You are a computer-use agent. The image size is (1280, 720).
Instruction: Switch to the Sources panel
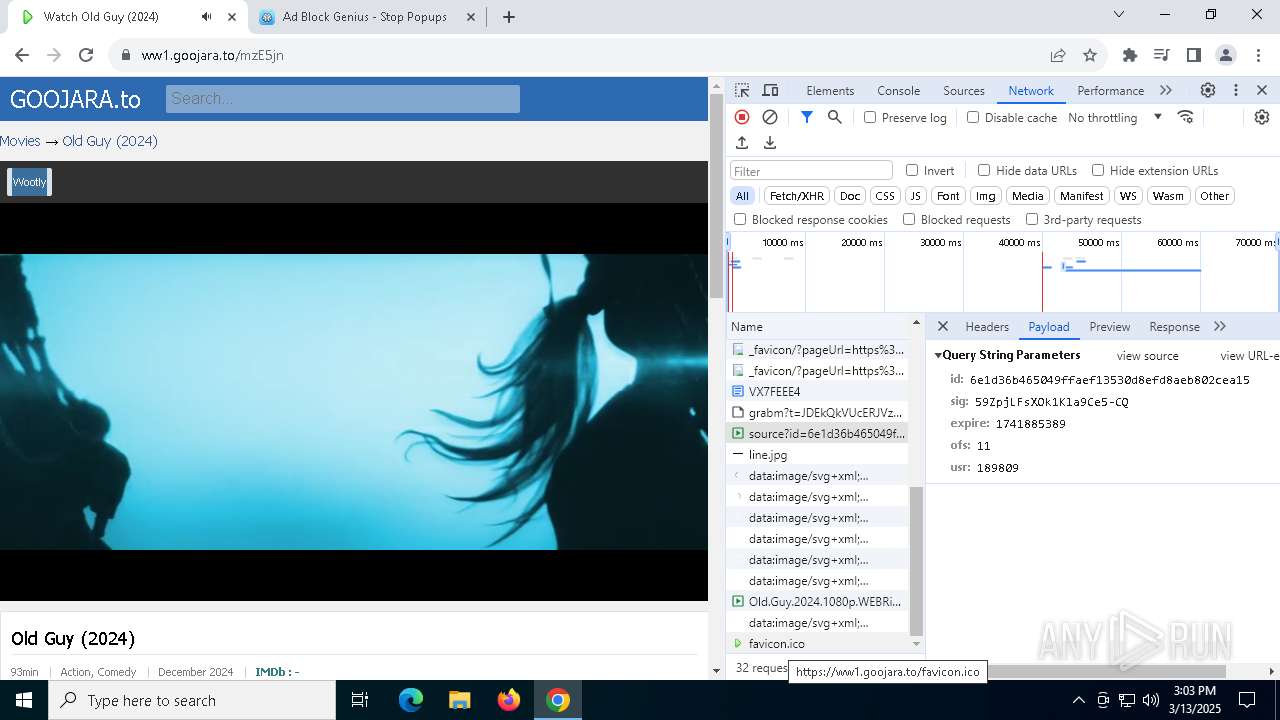point(964,90)
